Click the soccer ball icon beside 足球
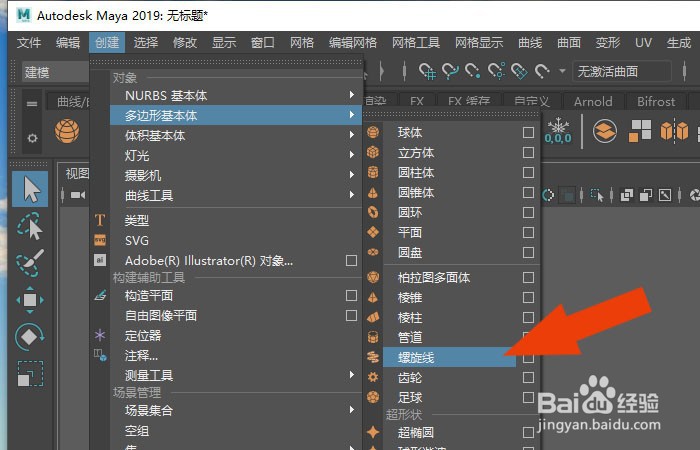Image resolution: width=700 pixels, height=450 pixels. pyautogui.click(x=373, y=397)
